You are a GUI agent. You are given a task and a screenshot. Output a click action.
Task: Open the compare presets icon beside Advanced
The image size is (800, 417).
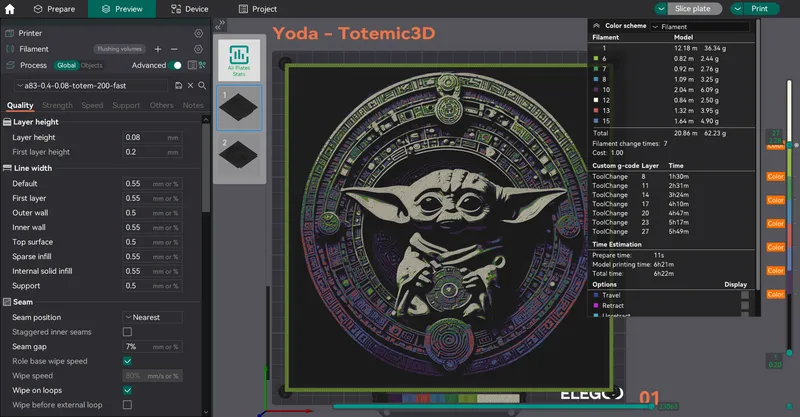click(x=192, y=65)
